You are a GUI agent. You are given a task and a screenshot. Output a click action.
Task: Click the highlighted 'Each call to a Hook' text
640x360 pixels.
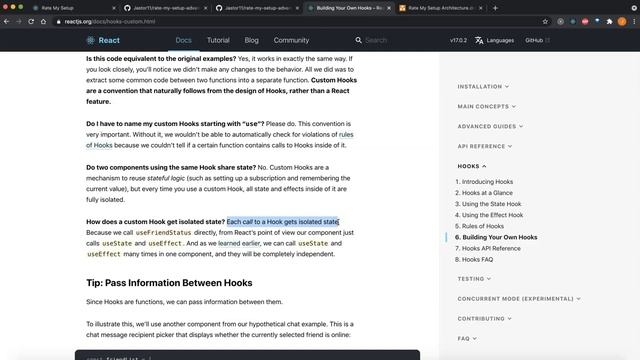282,222
